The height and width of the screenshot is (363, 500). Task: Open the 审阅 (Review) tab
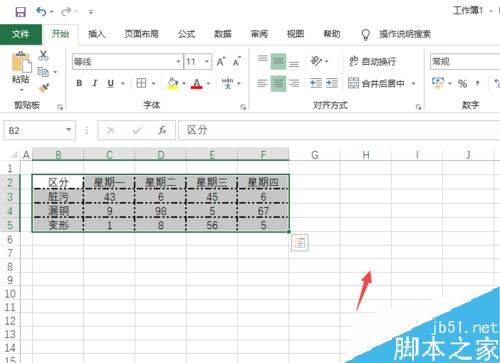coord(259,34)
